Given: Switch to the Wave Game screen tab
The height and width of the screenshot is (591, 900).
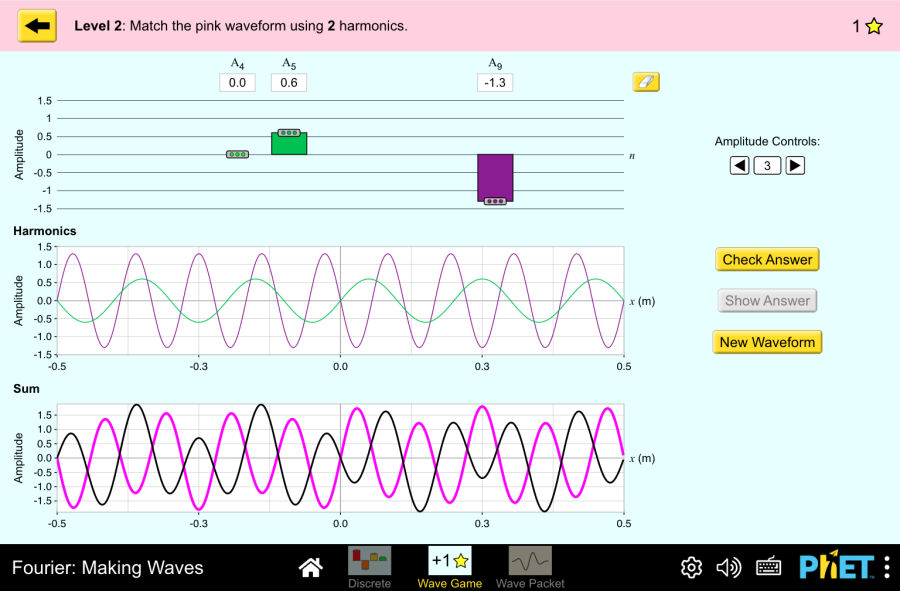Looking at the screenshot, I should (x=449, y=560).
